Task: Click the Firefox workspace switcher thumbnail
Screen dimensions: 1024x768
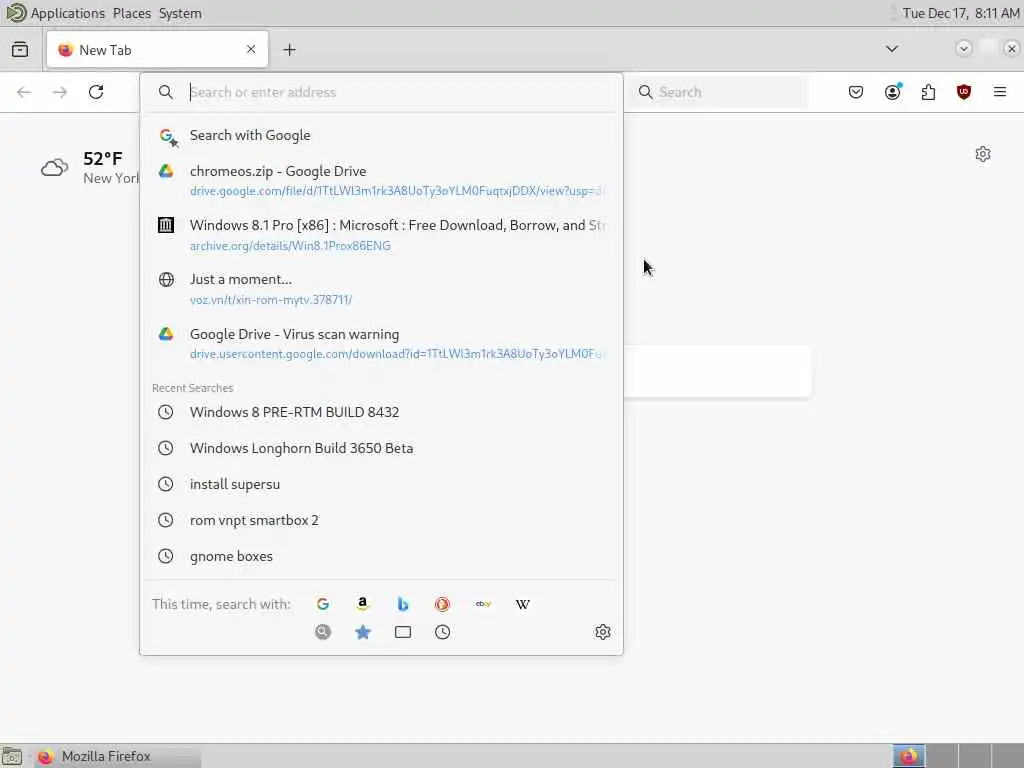Action: (x=908, y=756)
